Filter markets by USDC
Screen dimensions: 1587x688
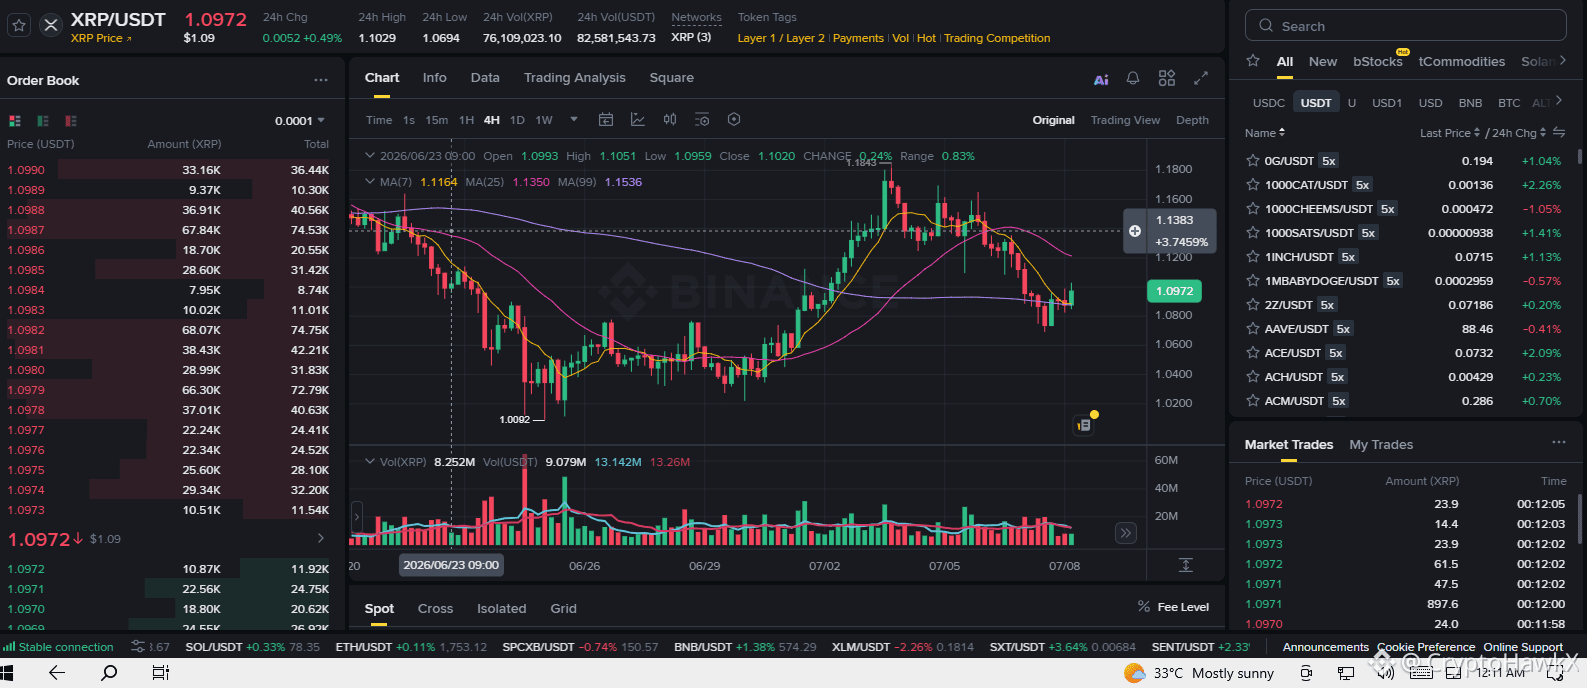(x=1269, y=103)
